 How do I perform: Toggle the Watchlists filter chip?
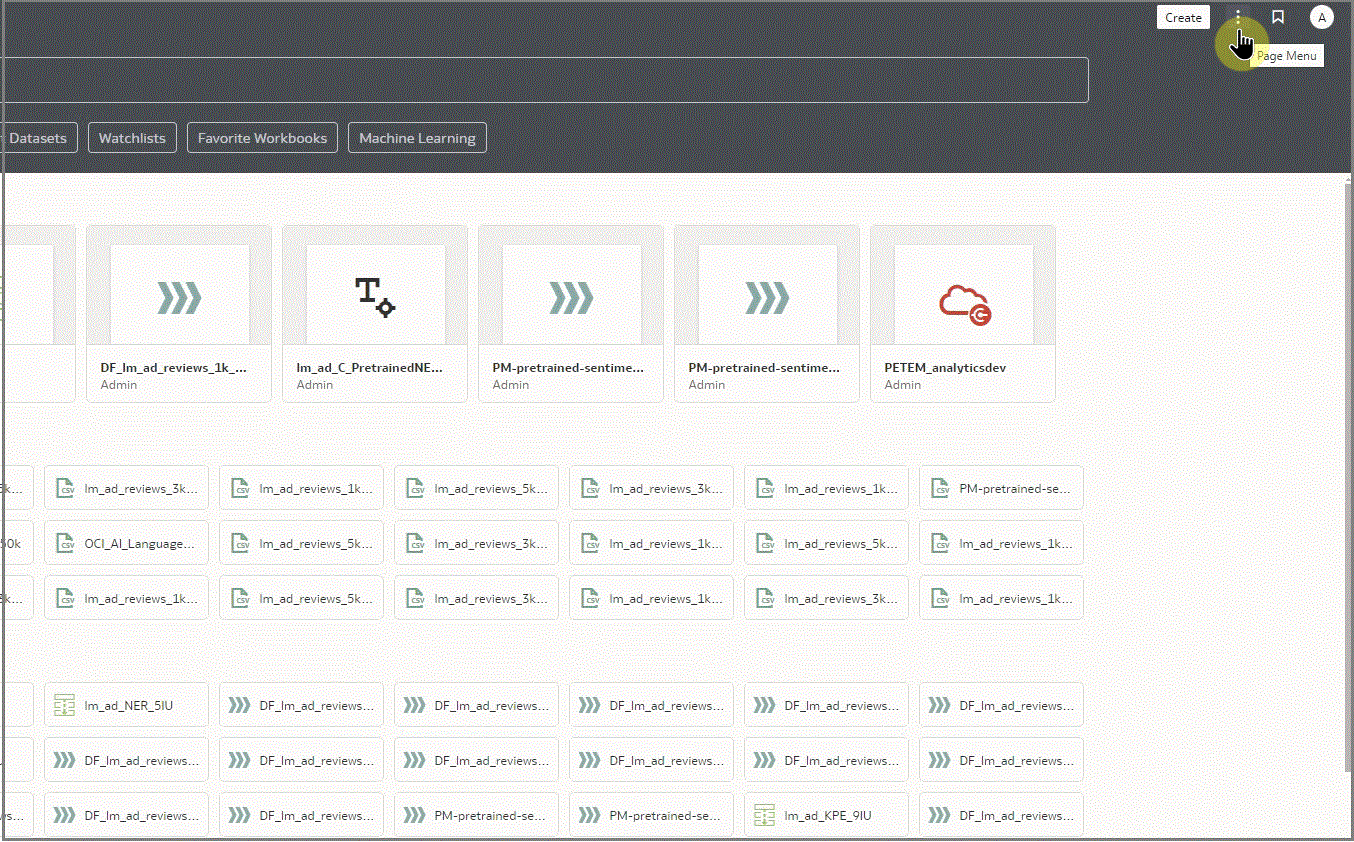(132, 138)
